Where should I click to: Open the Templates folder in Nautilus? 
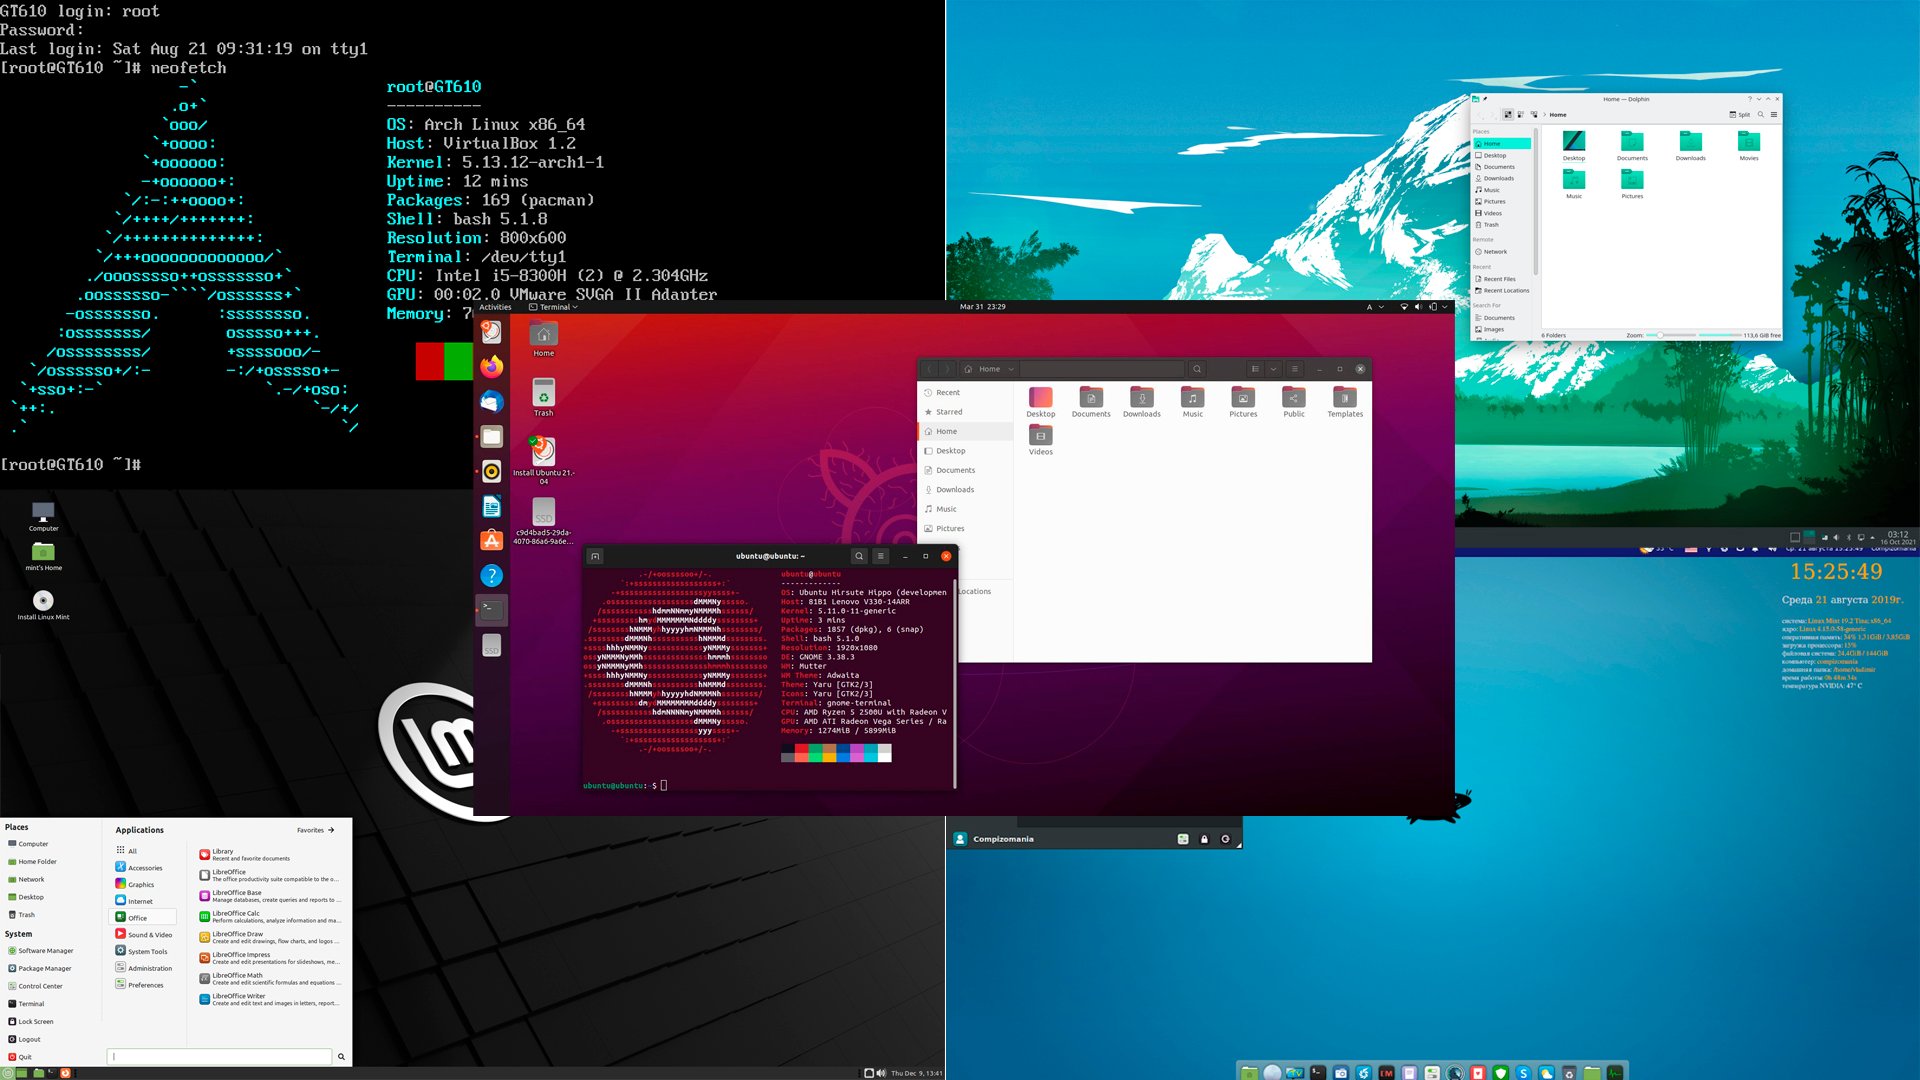point(1345,402)
